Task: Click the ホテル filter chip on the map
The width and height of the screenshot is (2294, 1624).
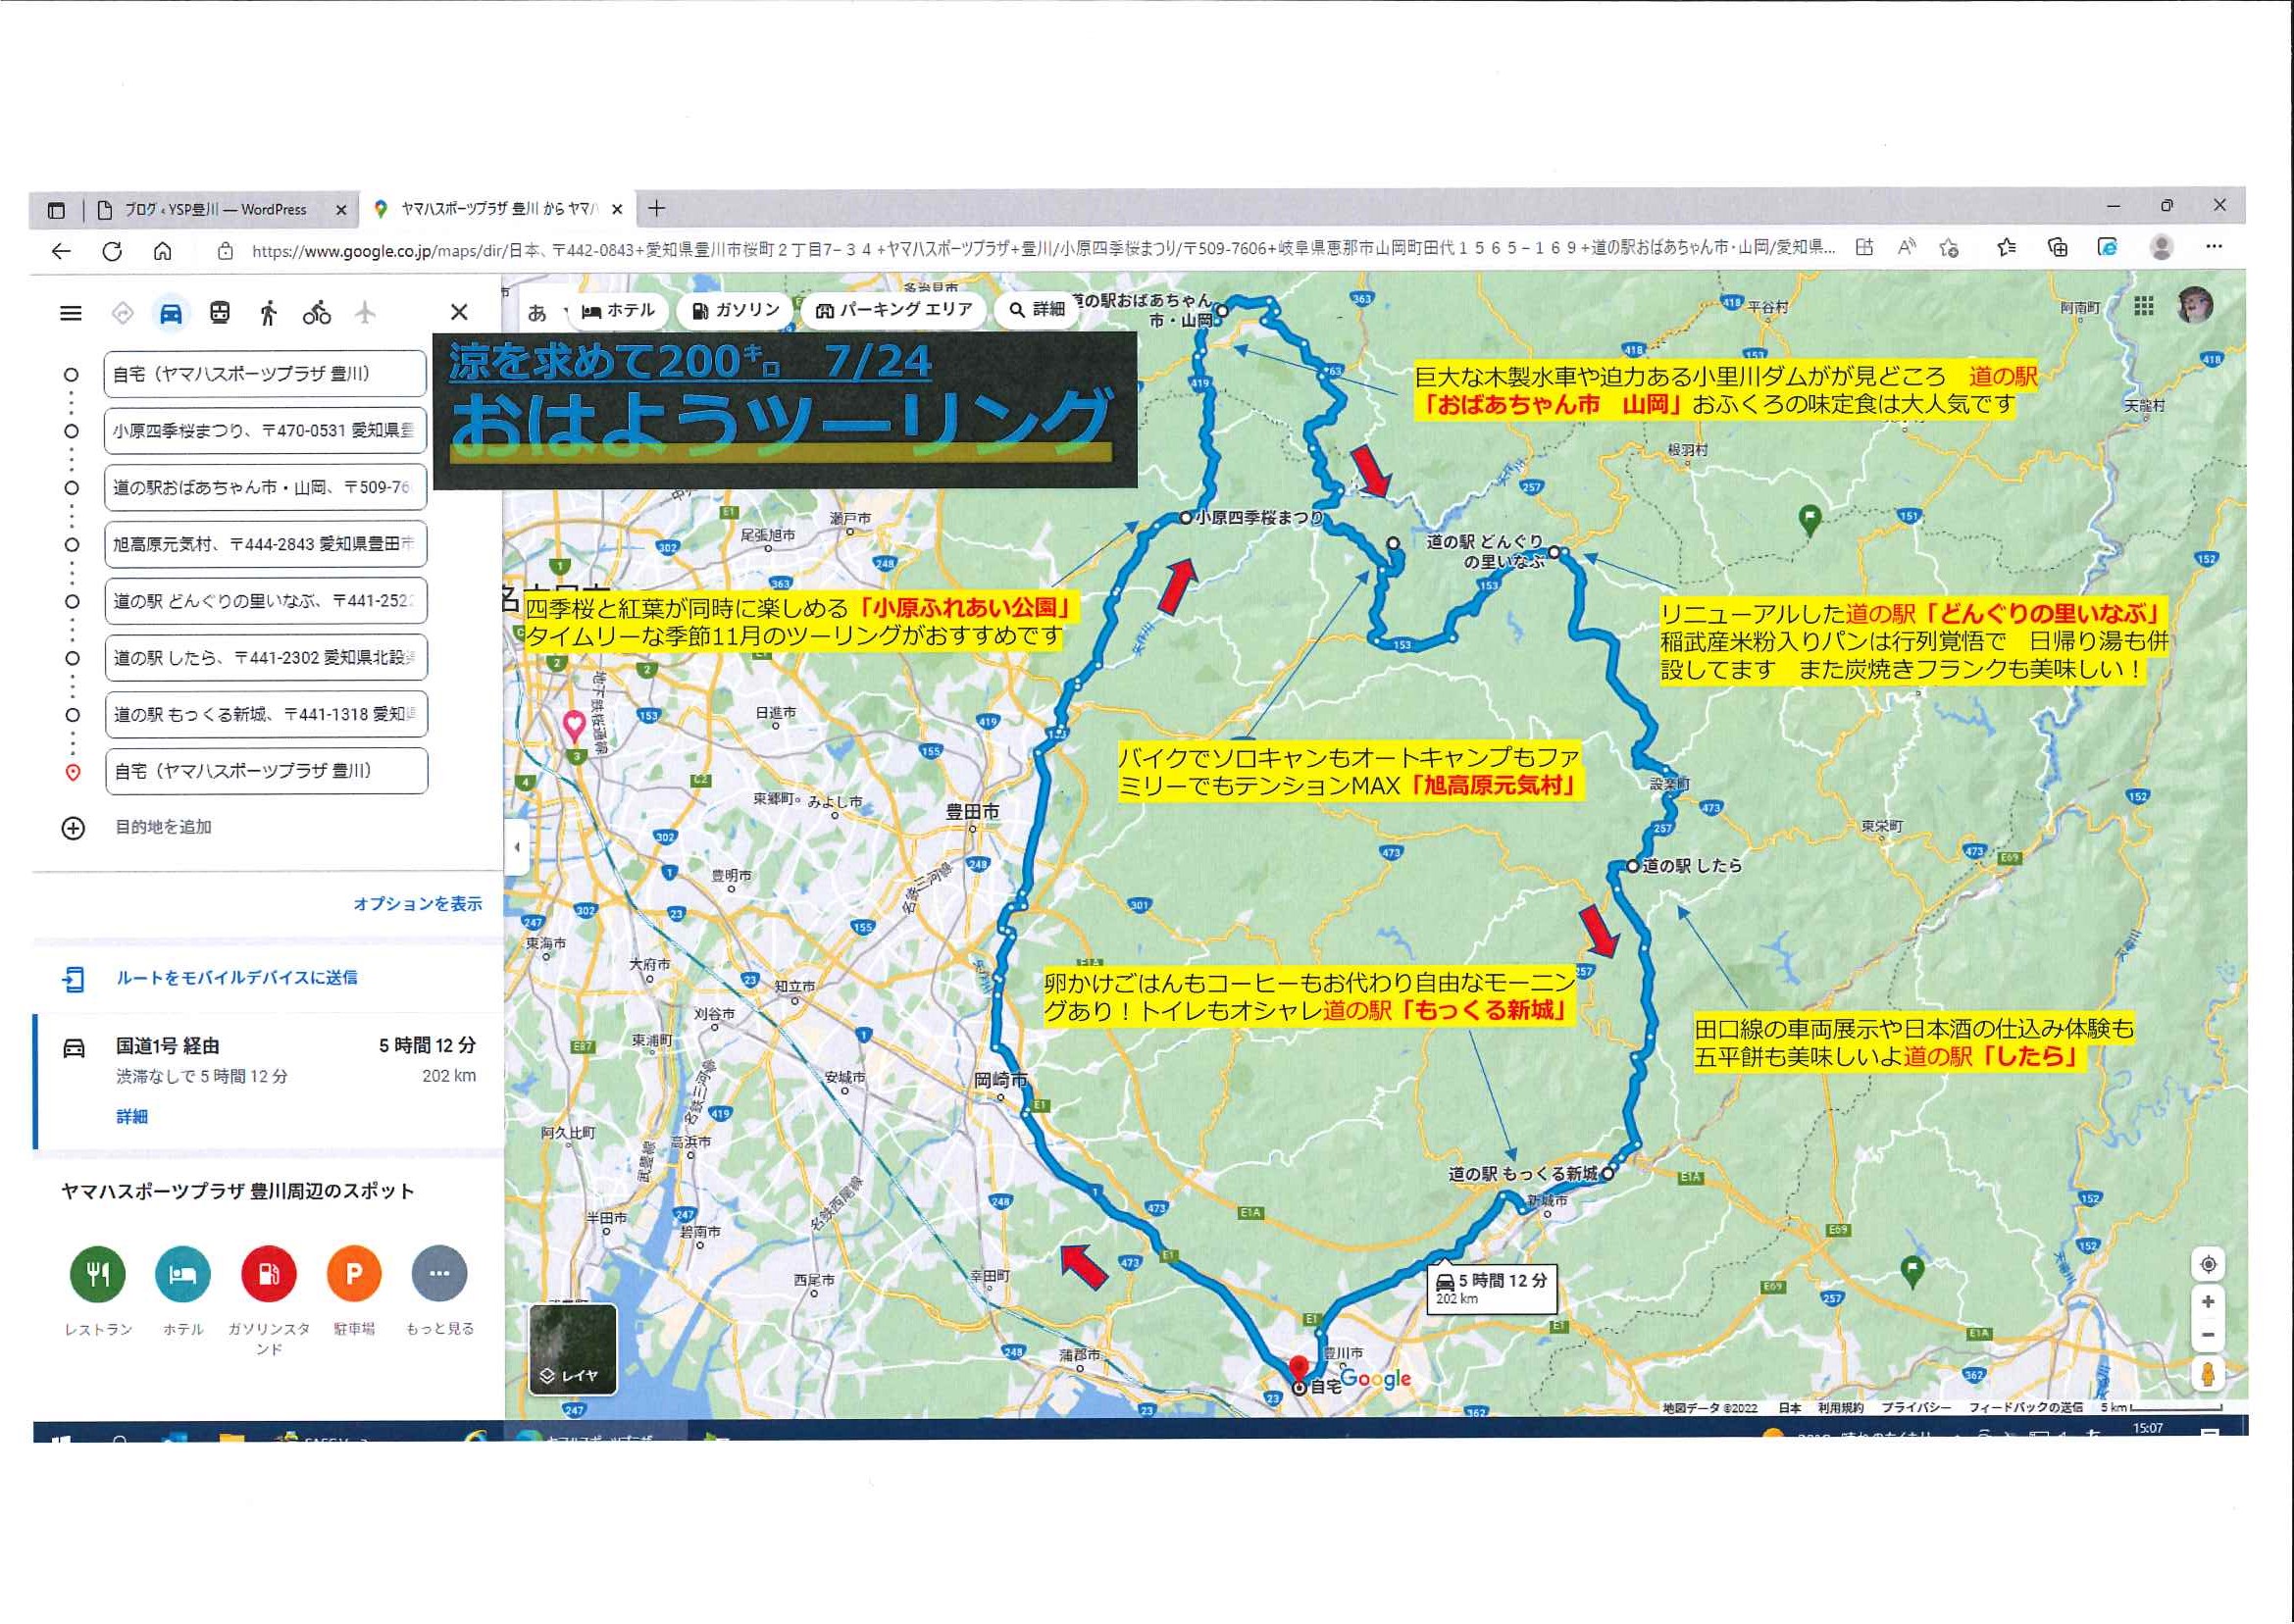Action: [618, 311]
